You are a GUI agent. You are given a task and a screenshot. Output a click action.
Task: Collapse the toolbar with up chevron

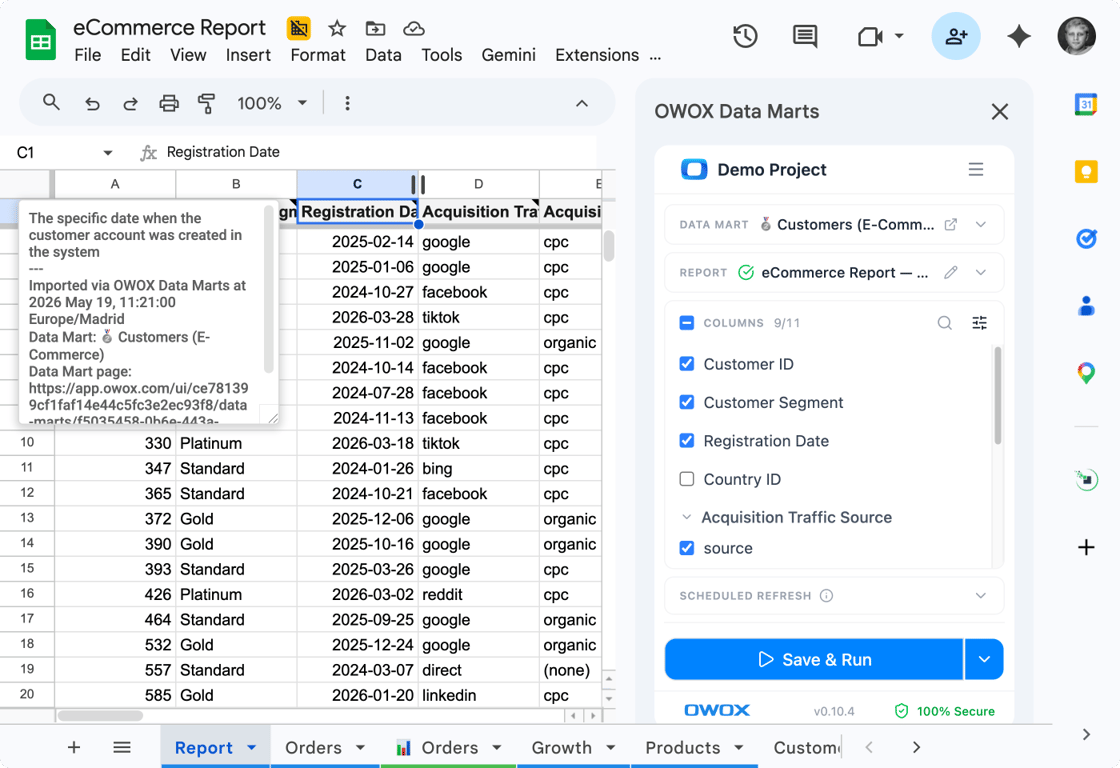[582, 104]
